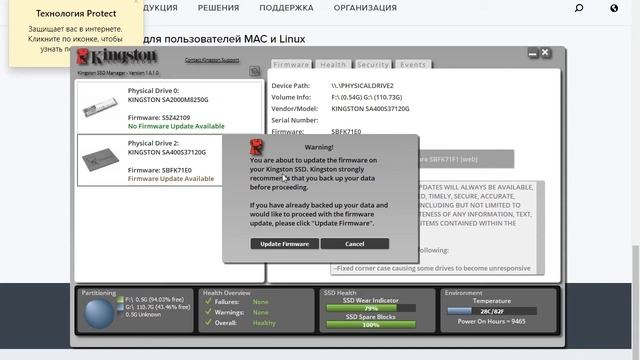Click the F:\ partition legend color square
The image size is (640, 360).
pyautogui.click(x=120, y=299)
